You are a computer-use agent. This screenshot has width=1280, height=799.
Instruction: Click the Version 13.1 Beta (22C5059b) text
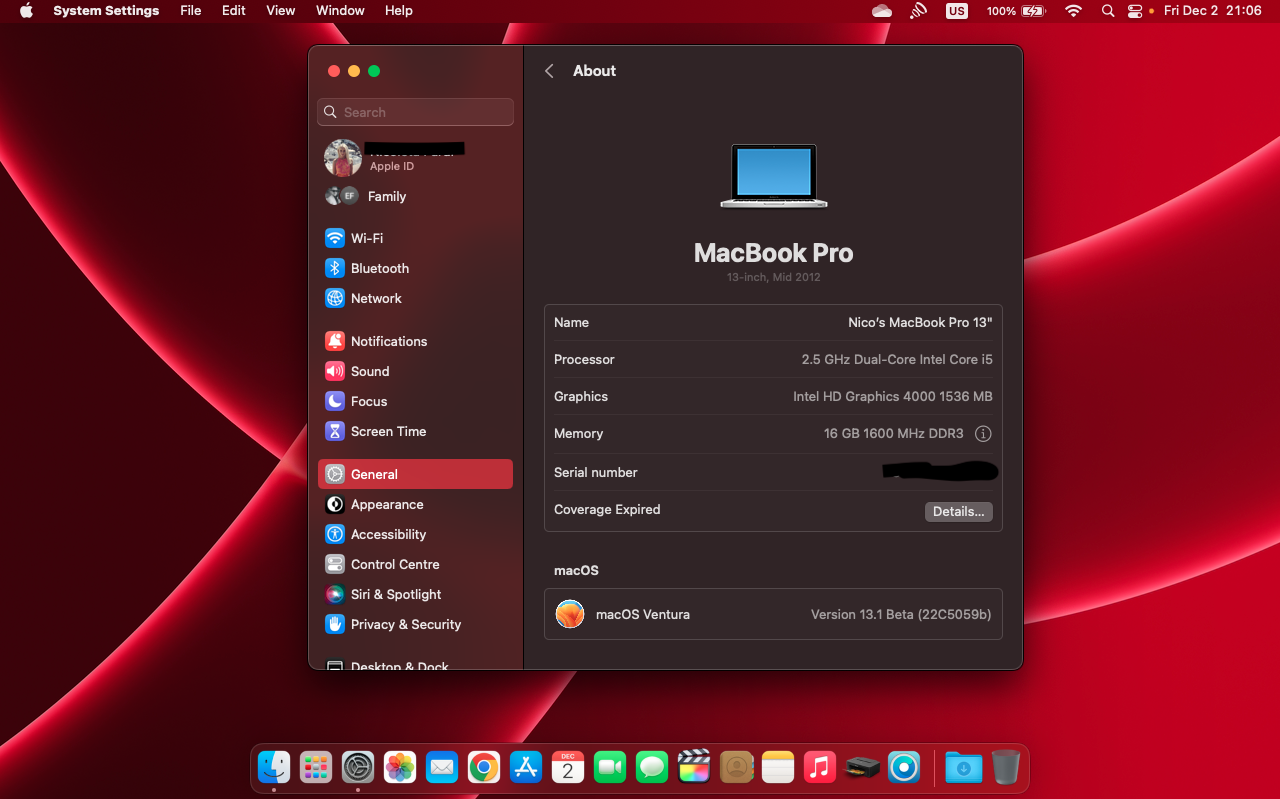point(901,614)
